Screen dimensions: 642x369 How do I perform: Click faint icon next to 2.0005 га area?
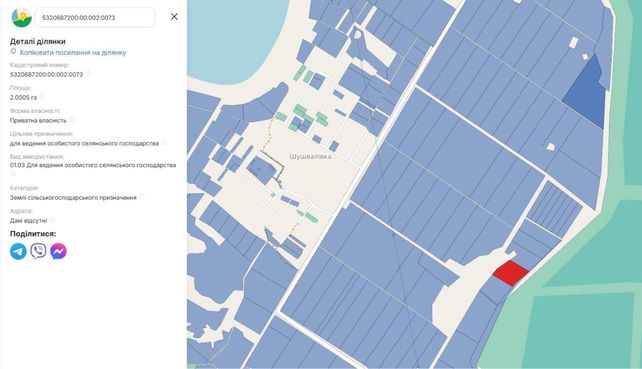[x=42, y=97]
